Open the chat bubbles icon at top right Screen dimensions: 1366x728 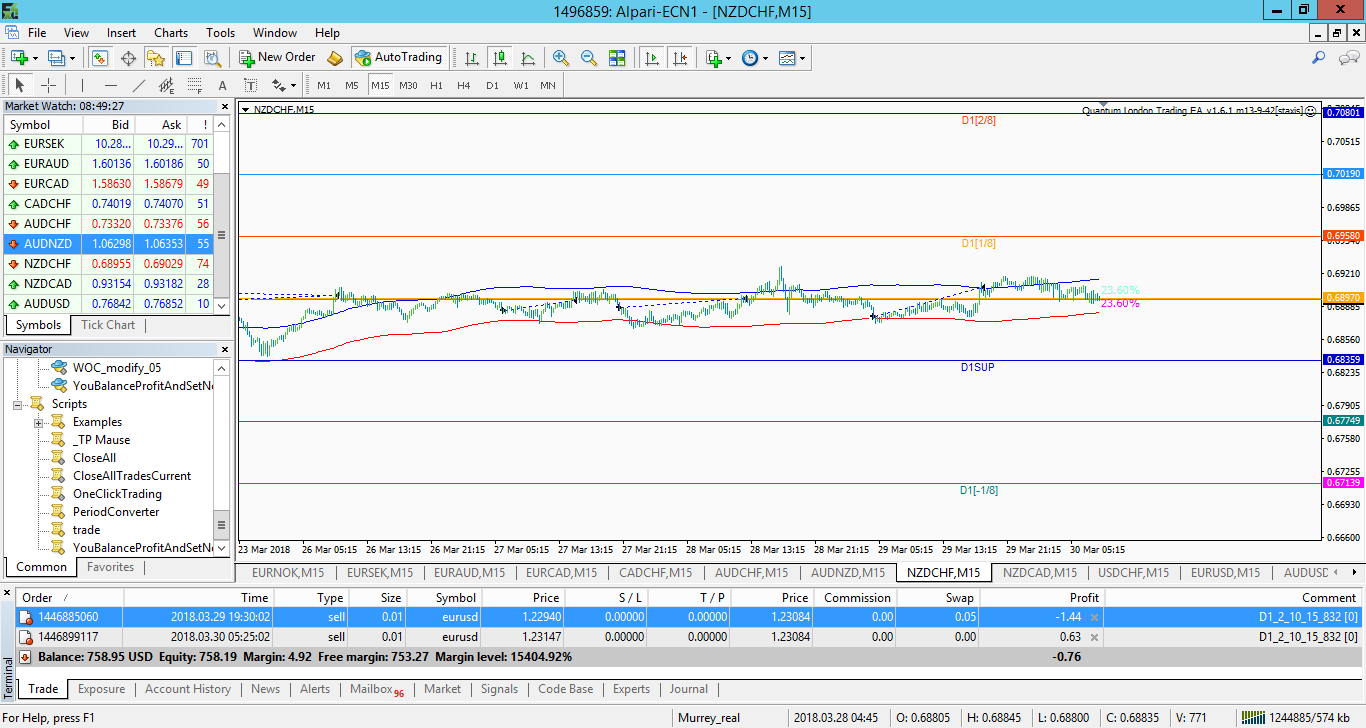1348,58
